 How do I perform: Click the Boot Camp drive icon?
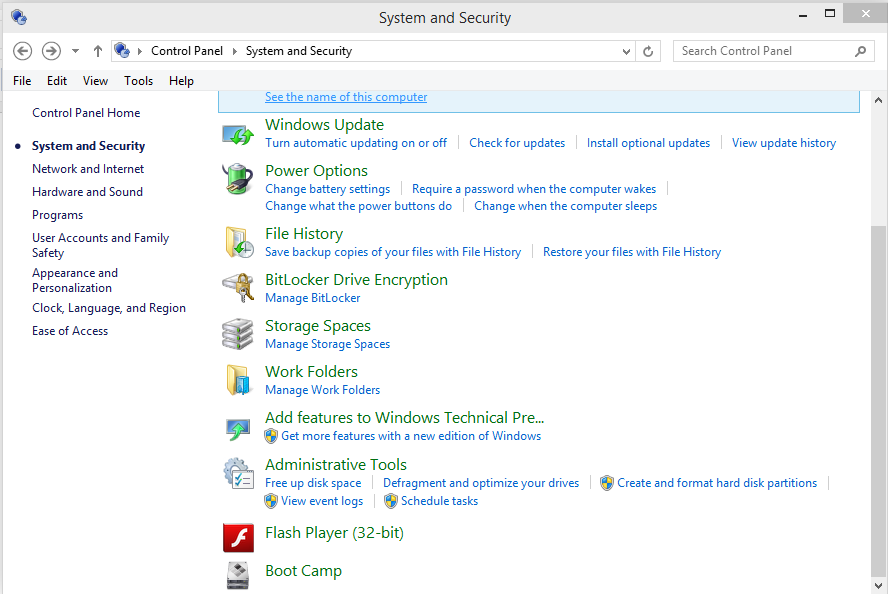tap(238, 575)
